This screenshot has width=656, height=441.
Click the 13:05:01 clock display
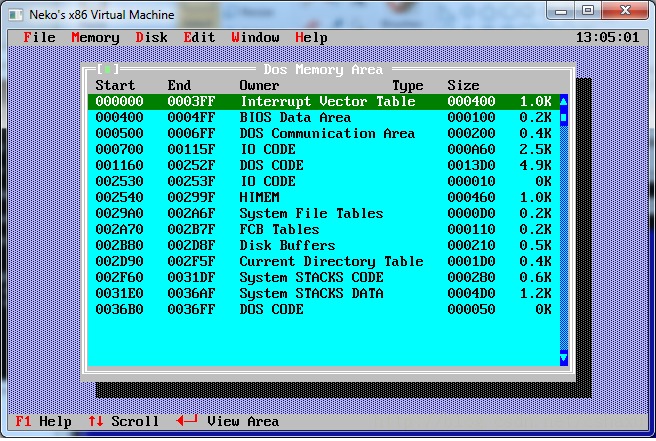(607, 37)
